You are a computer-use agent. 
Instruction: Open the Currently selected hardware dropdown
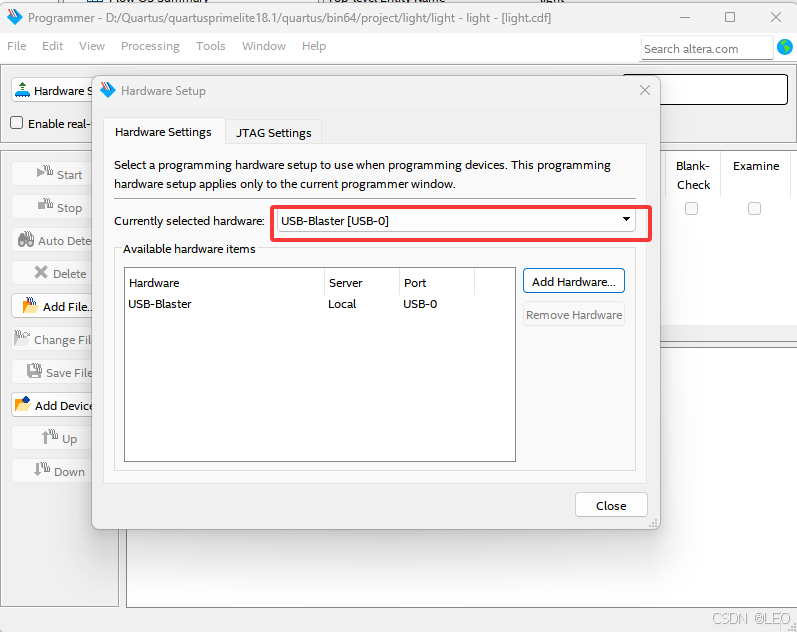(x=456, y=221)
